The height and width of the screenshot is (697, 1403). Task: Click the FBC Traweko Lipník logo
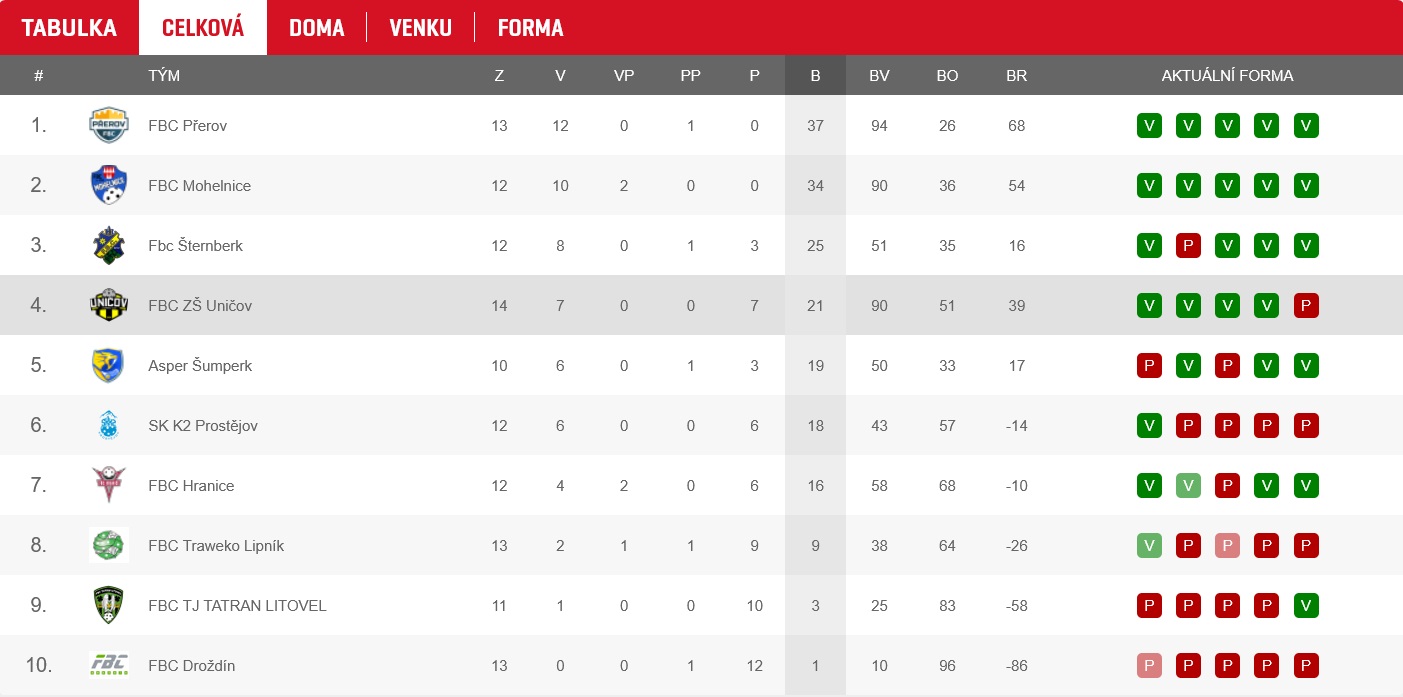pyautogui.click(x=109, y=546)
